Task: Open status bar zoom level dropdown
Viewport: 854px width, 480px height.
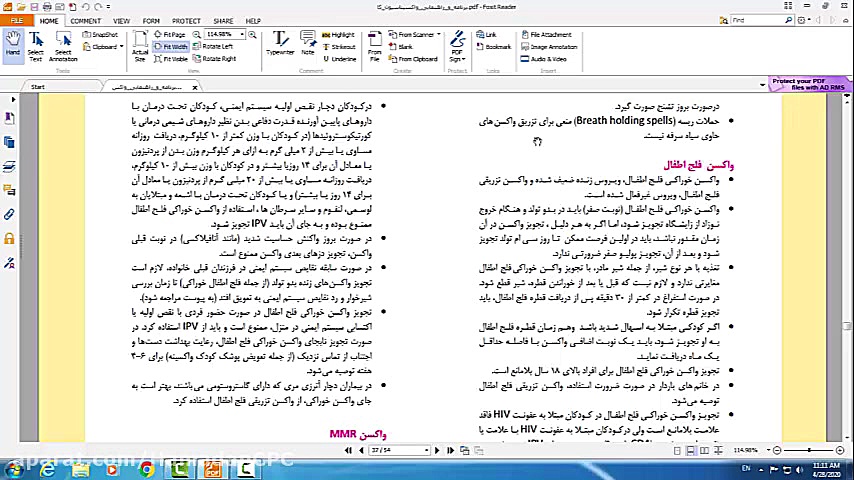Action: pyautogui.click(x=768, y=451)
